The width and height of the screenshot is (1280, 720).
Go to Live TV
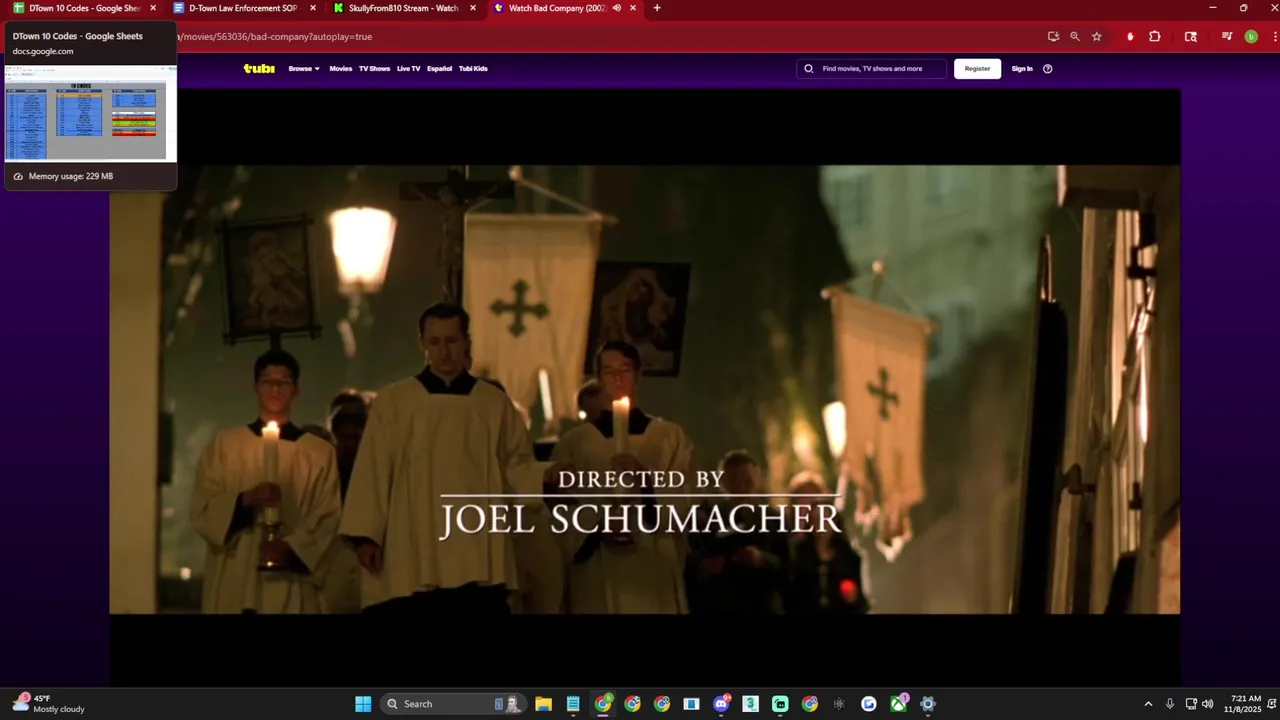(x=408, y=69)
